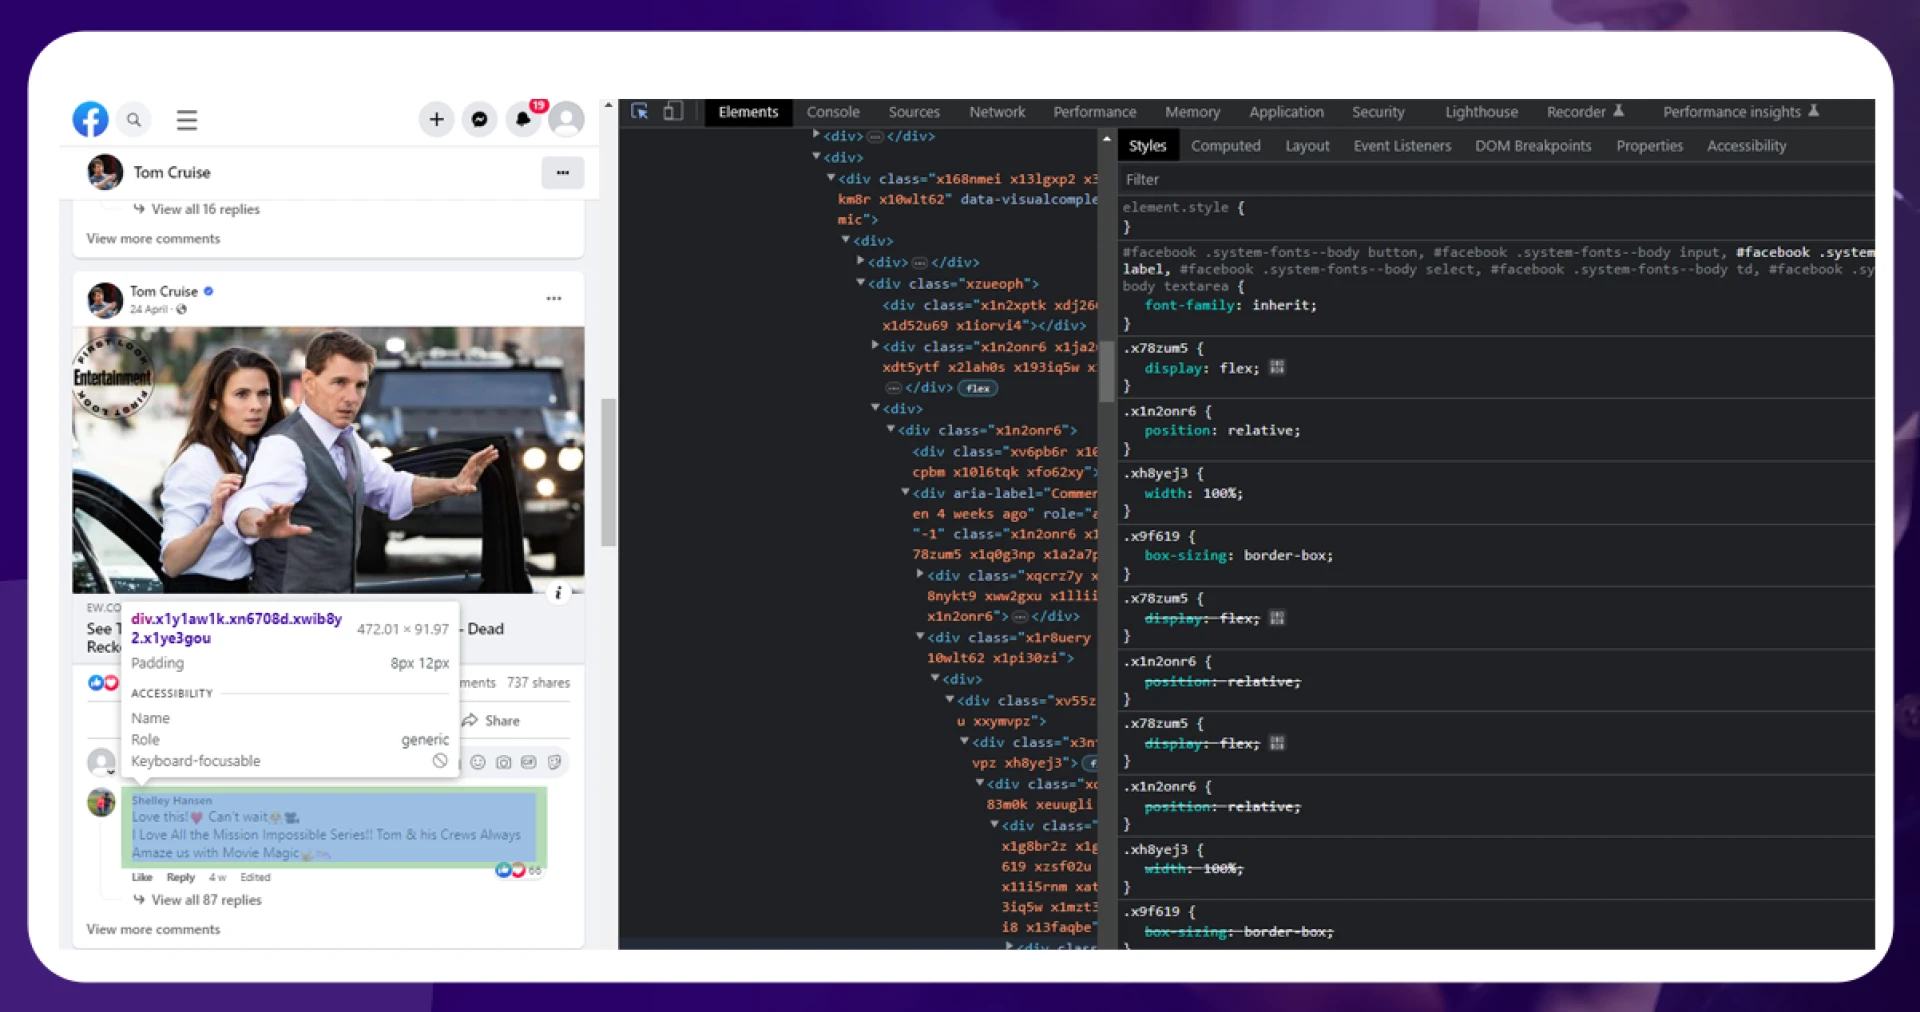Open Performance insights tab
The width and height of the screenshot is (1920, 1012).
(x=1740, y=112)
